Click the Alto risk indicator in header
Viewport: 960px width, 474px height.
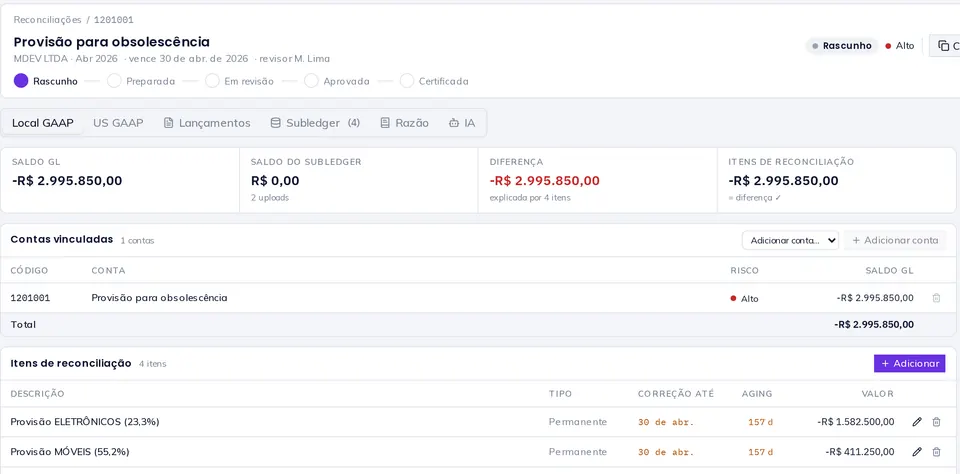(x=899, y=46)
